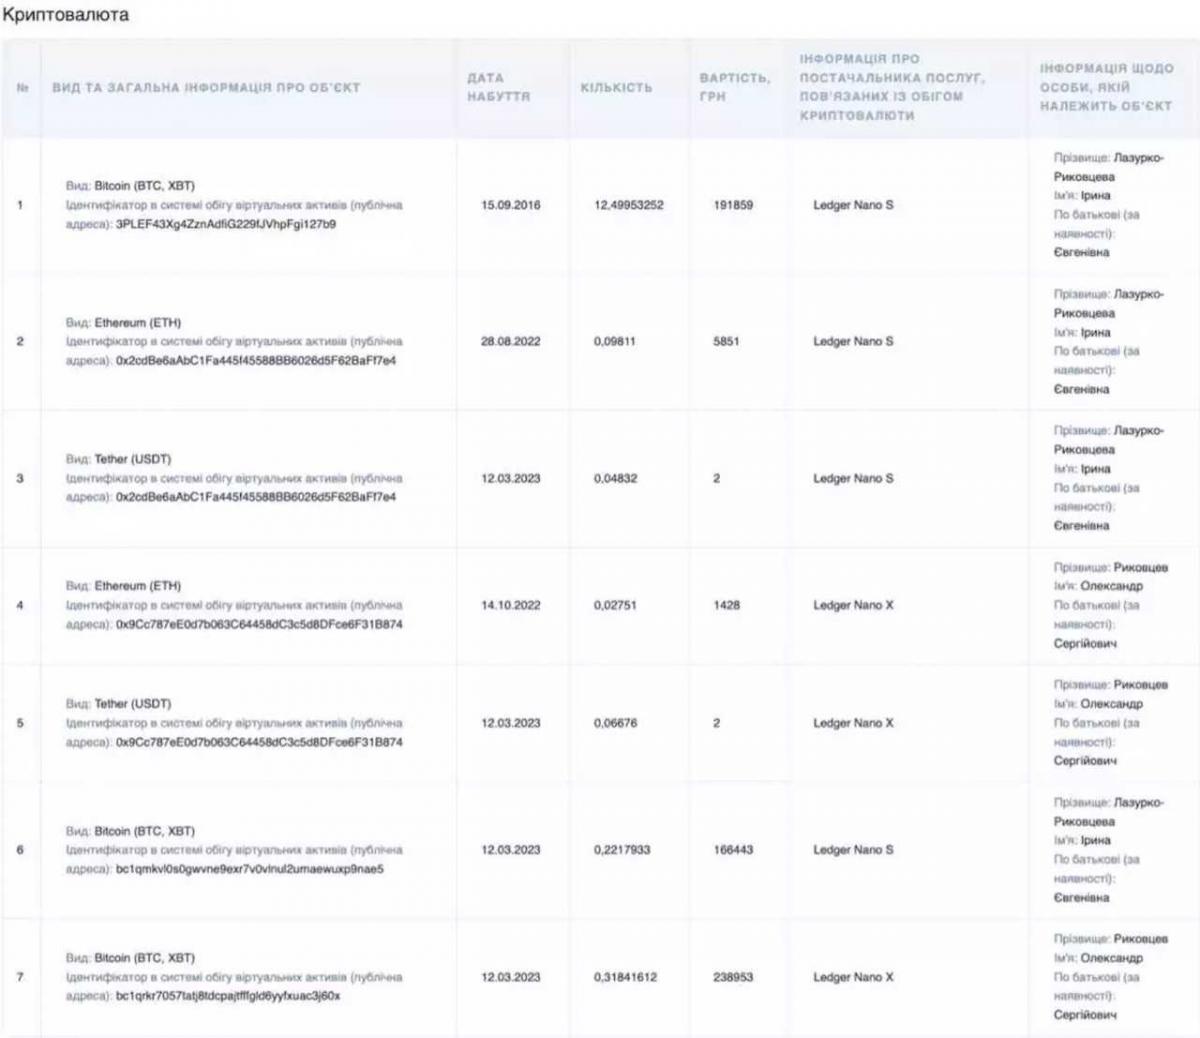Click 'Ledger Nano S' in row 1
Screen dimensions: 1200x1038
tap(853, 205)
